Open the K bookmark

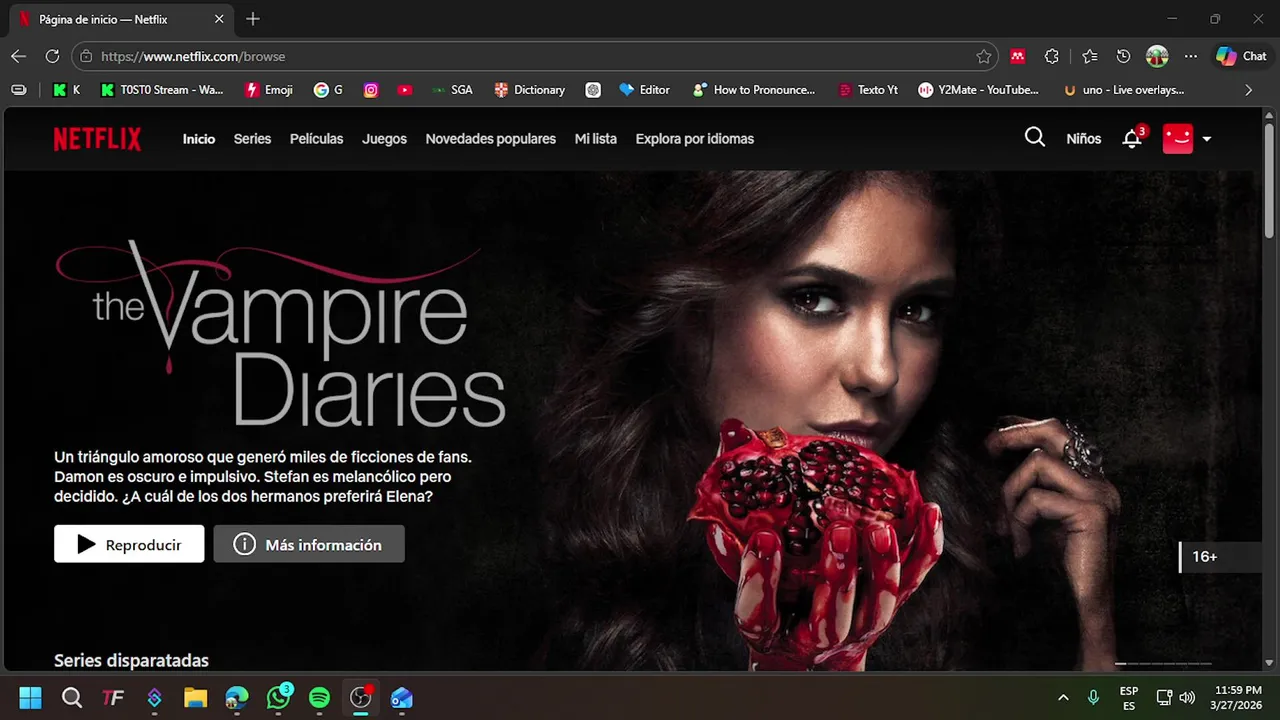[66, 90]
